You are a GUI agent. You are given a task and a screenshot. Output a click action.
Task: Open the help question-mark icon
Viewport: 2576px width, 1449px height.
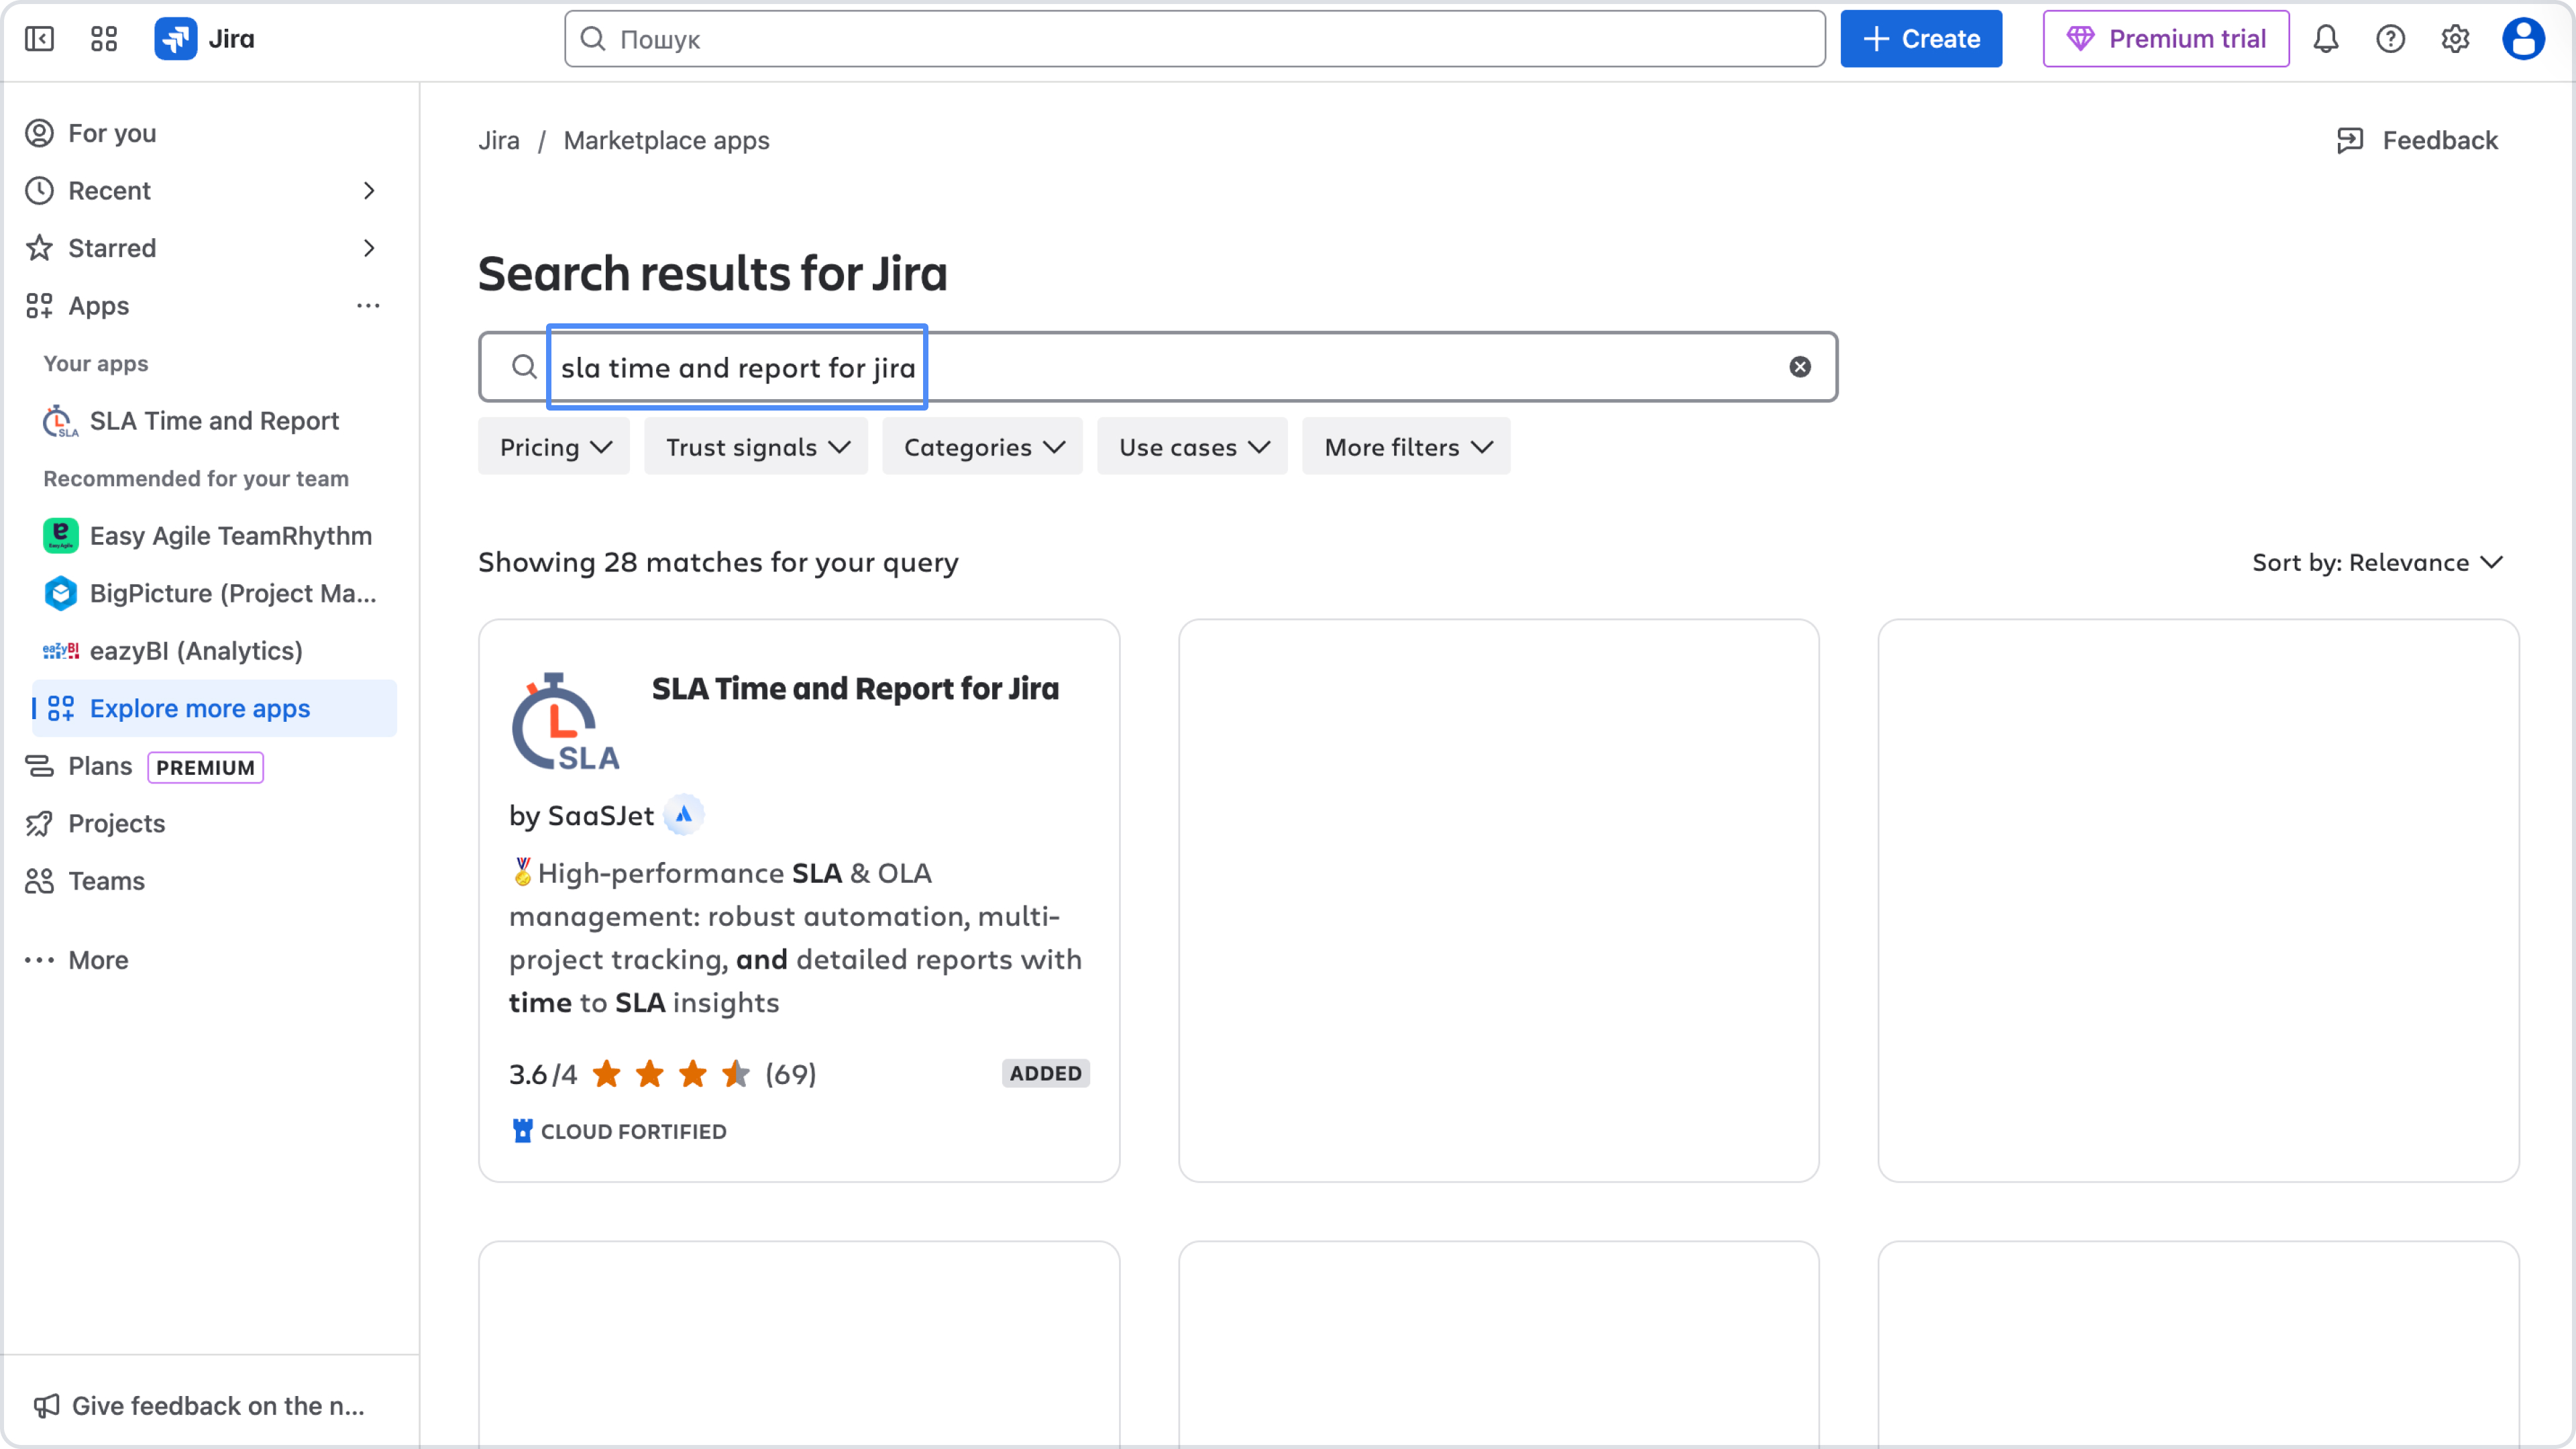click(2391, 39)
